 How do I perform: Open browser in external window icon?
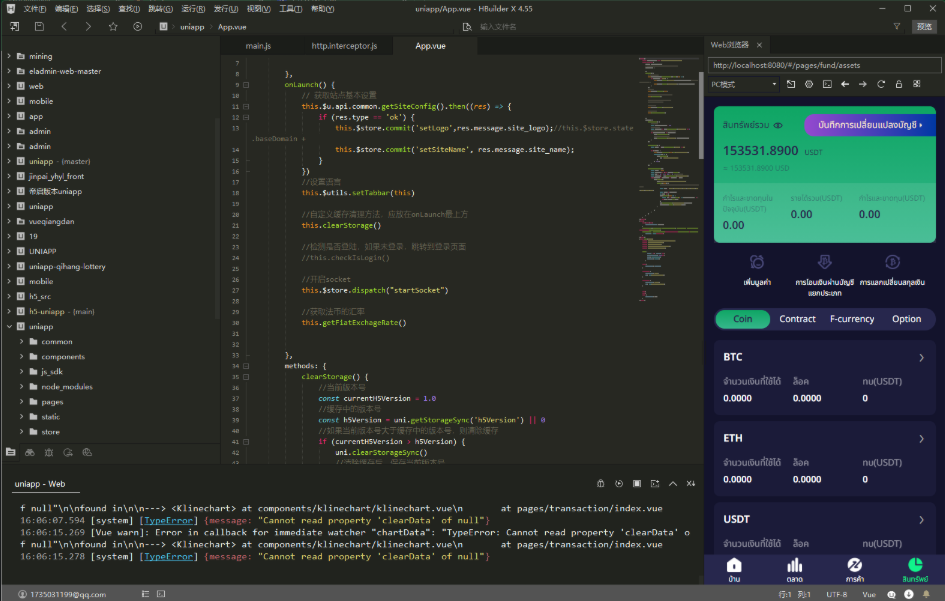click(791, 84)
